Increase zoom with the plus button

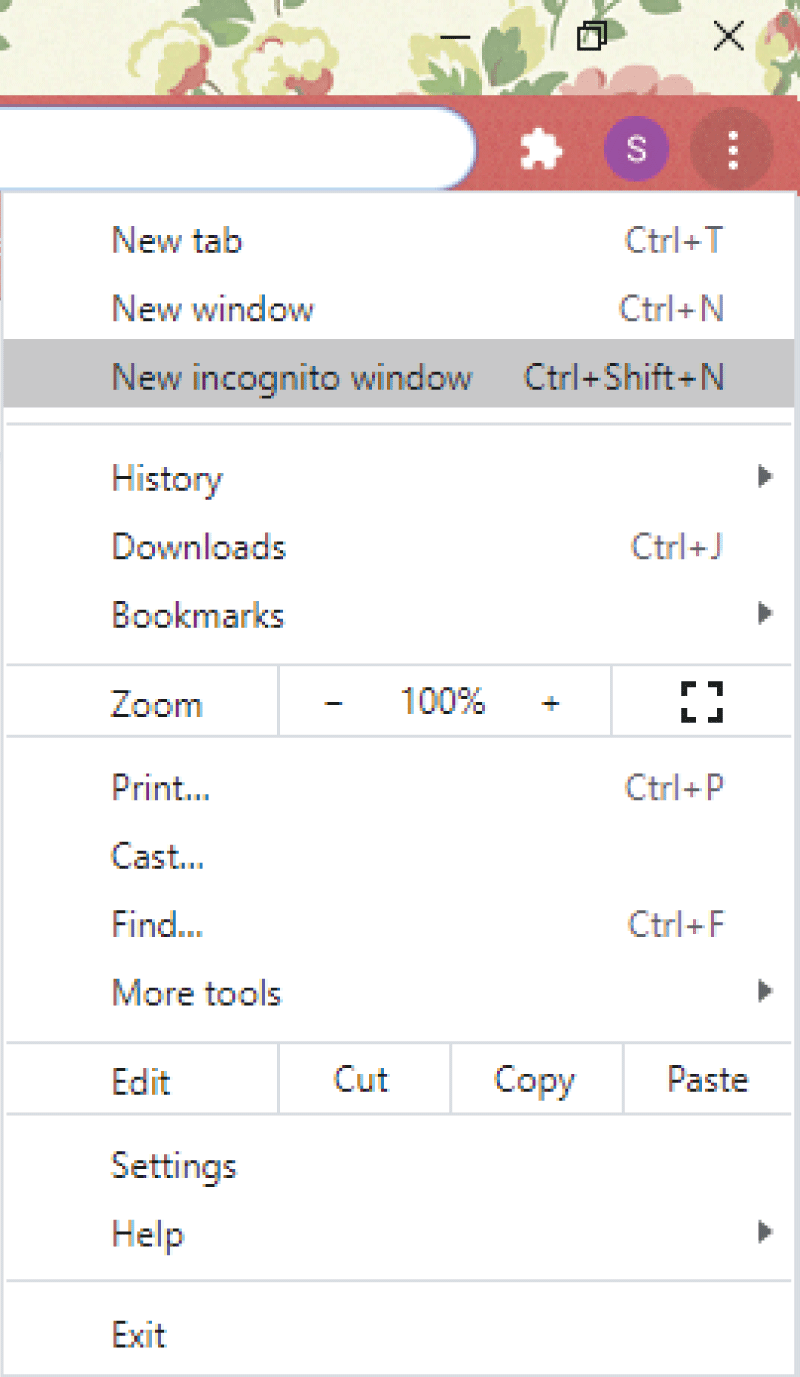(x=550, y=703)
